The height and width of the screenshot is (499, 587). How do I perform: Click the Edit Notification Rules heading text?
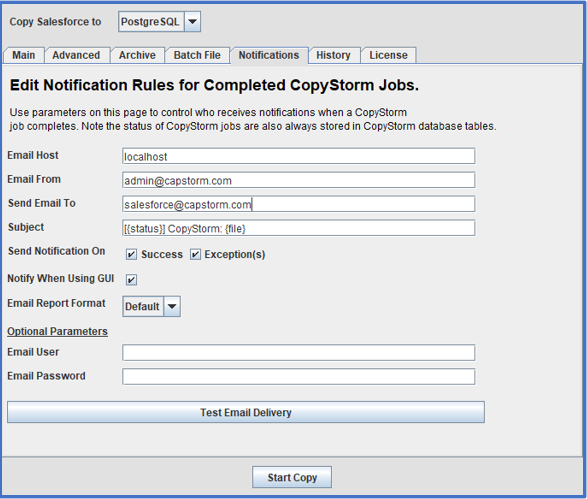(214, 85)
